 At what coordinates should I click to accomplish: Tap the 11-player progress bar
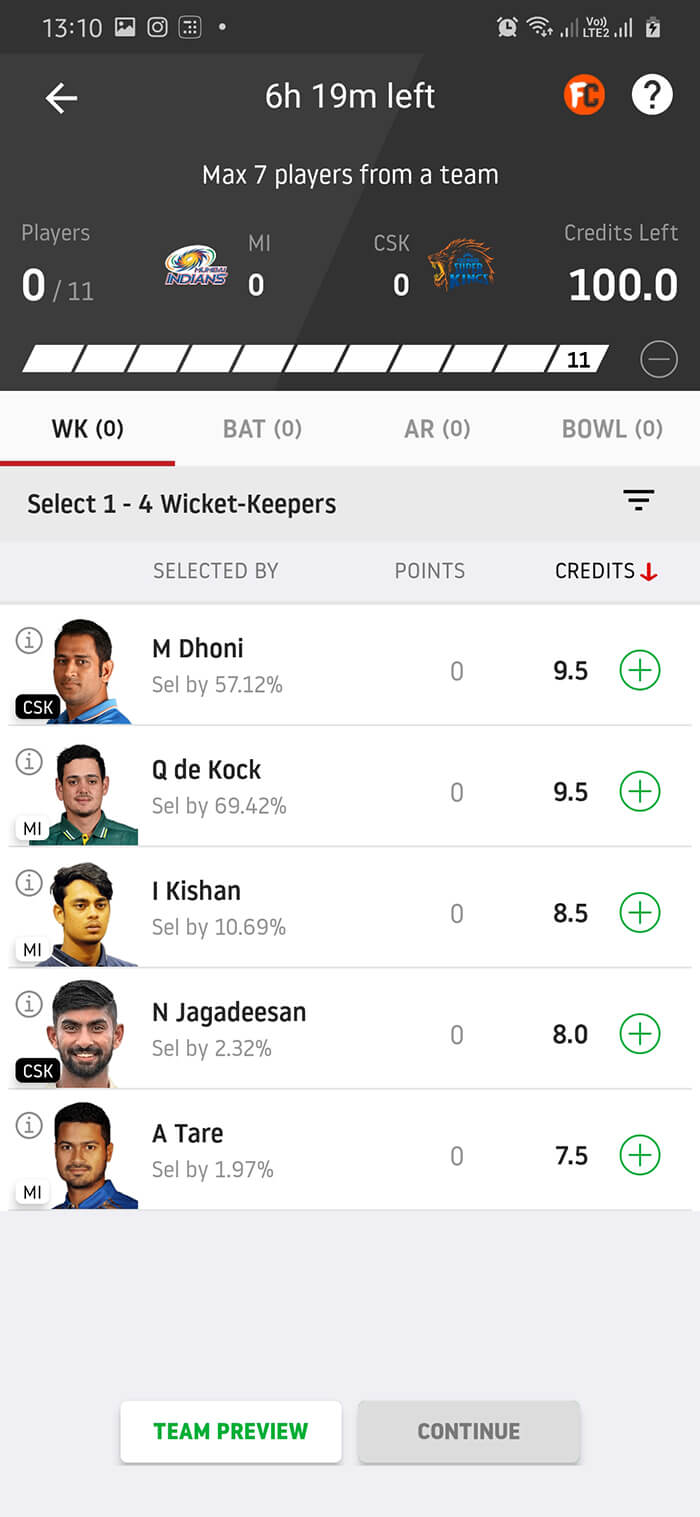click(x=315, y=359)
